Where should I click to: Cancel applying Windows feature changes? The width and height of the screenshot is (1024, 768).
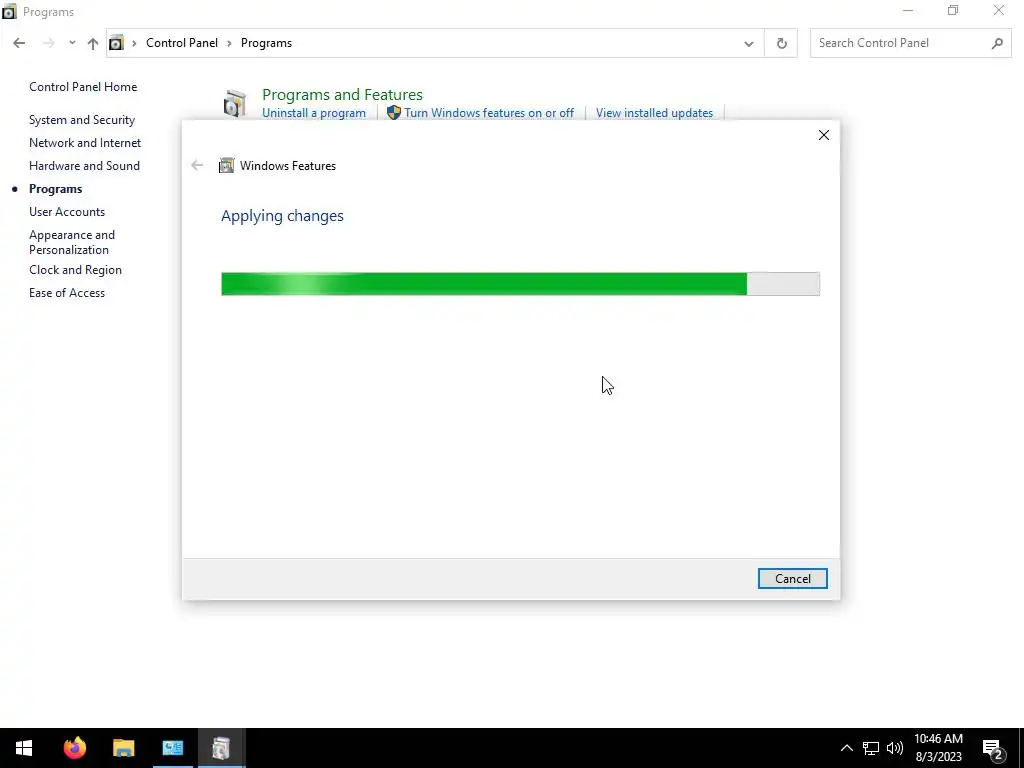792,579
